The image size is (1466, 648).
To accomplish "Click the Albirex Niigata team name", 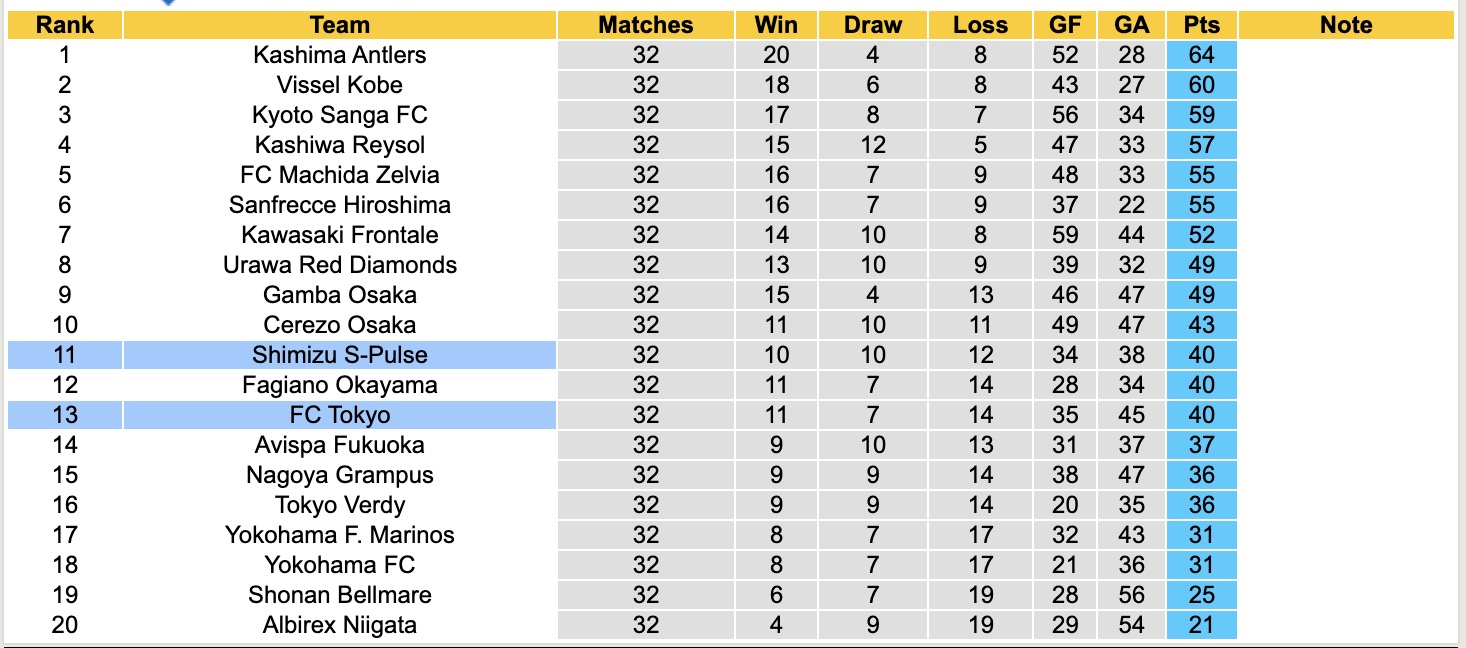I will click(x=339, y=625).
